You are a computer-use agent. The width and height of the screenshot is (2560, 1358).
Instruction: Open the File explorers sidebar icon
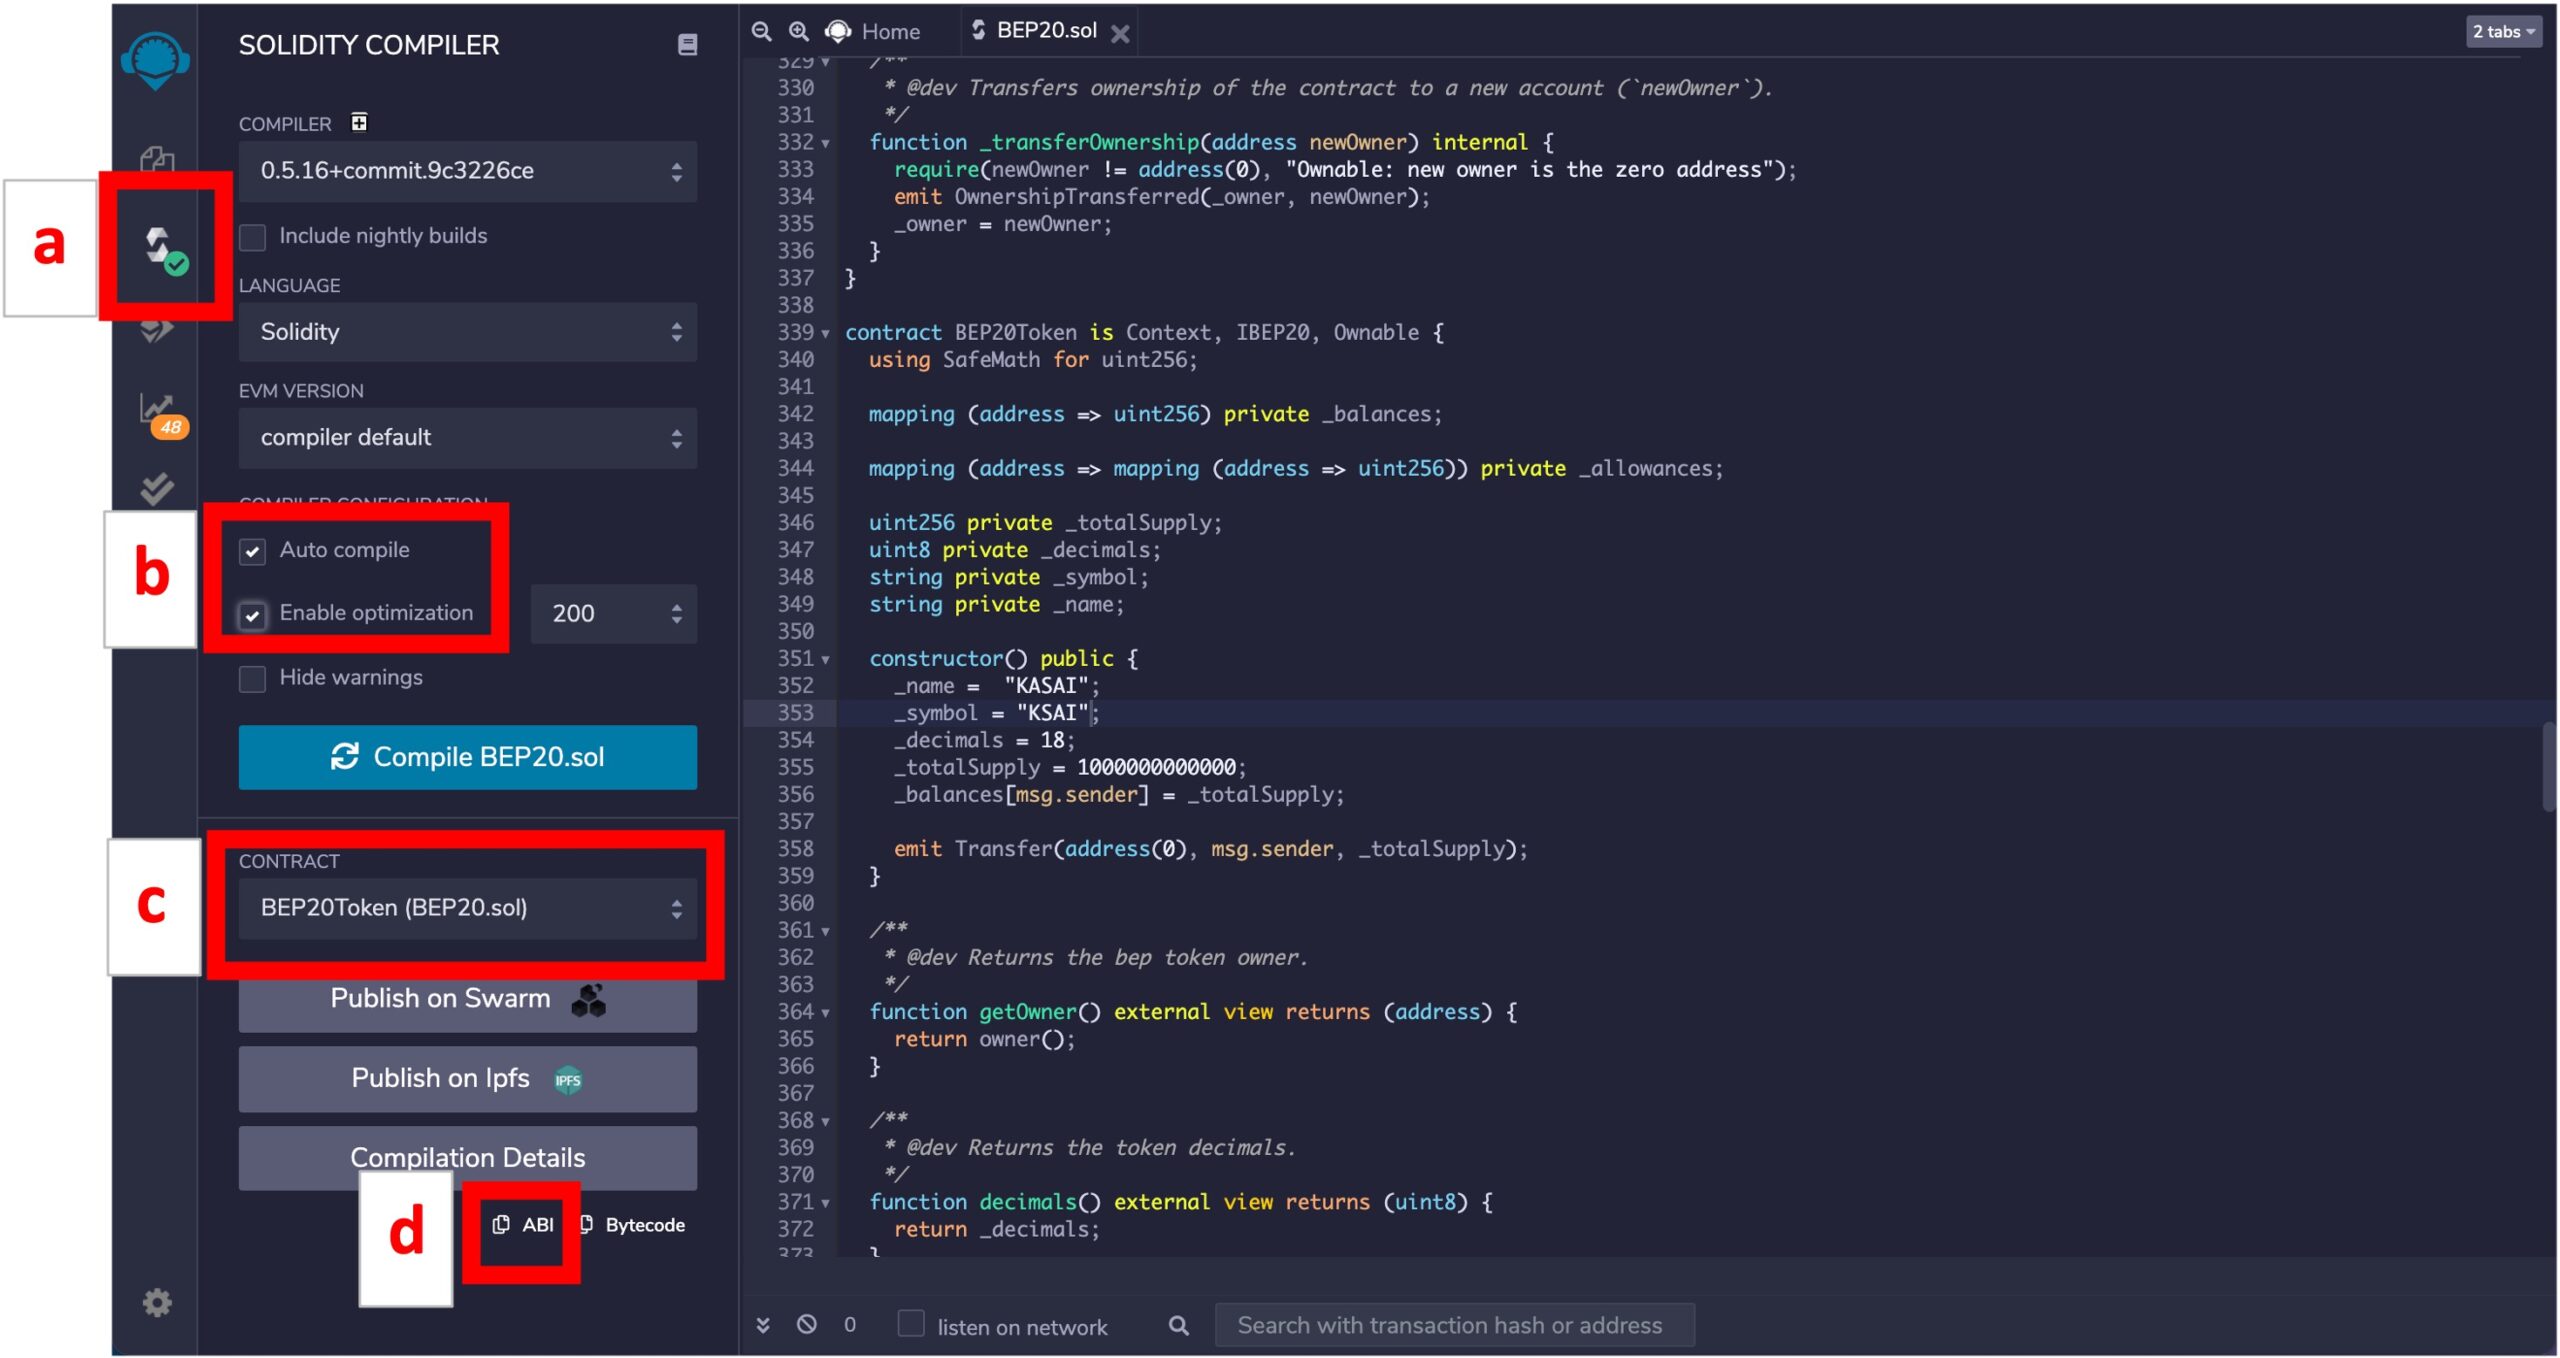pyautogui.click(x=157, y=158)
